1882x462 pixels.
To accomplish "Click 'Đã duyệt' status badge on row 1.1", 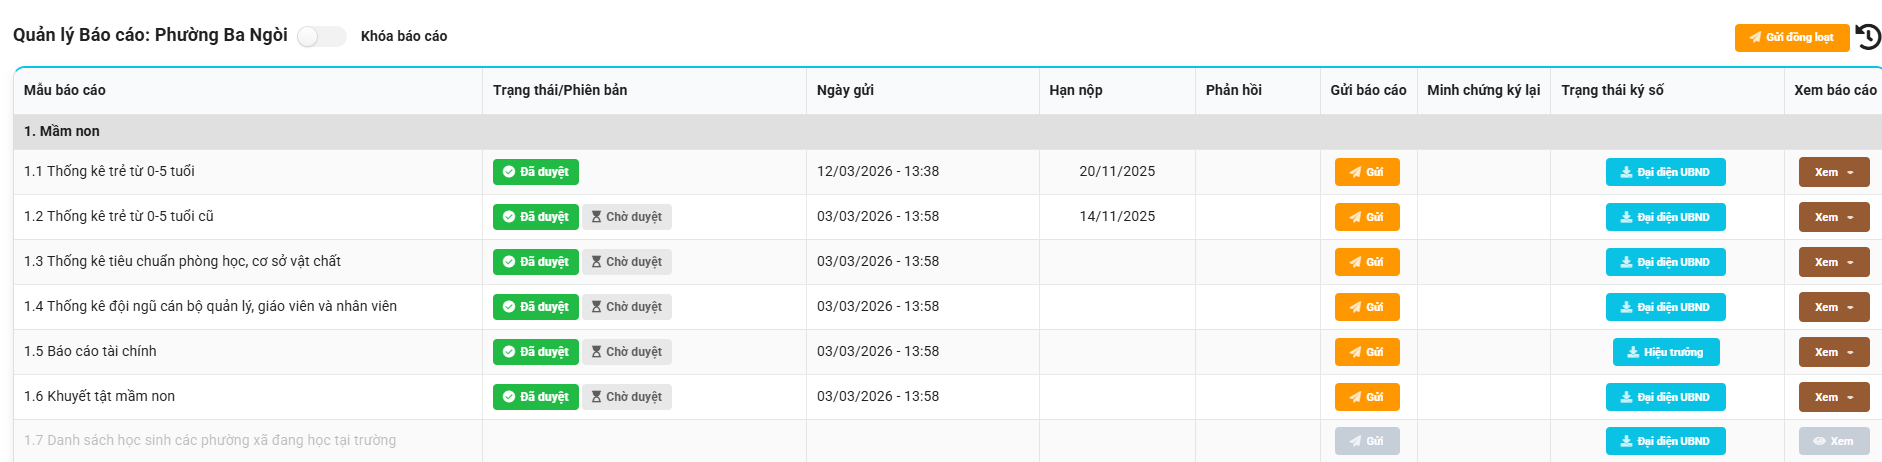I will click(536, 172).
